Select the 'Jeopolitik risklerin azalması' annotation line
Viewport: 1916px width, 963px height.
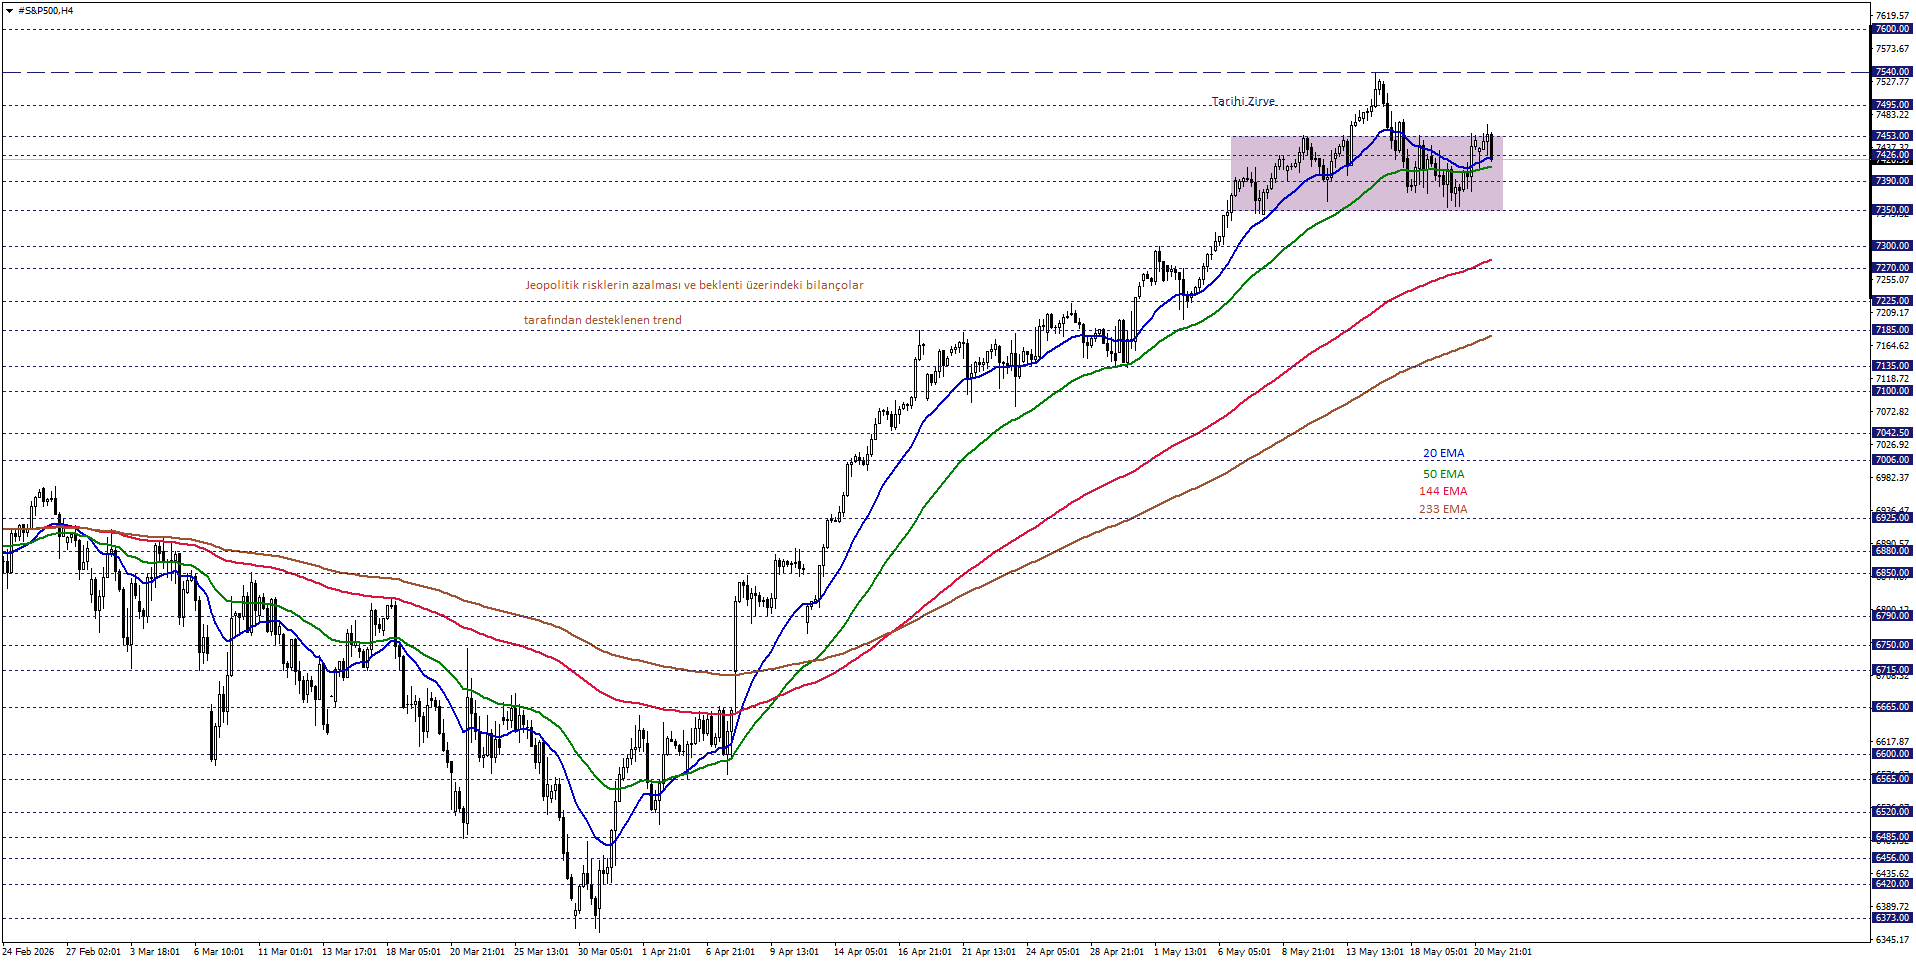coord(694,285)
